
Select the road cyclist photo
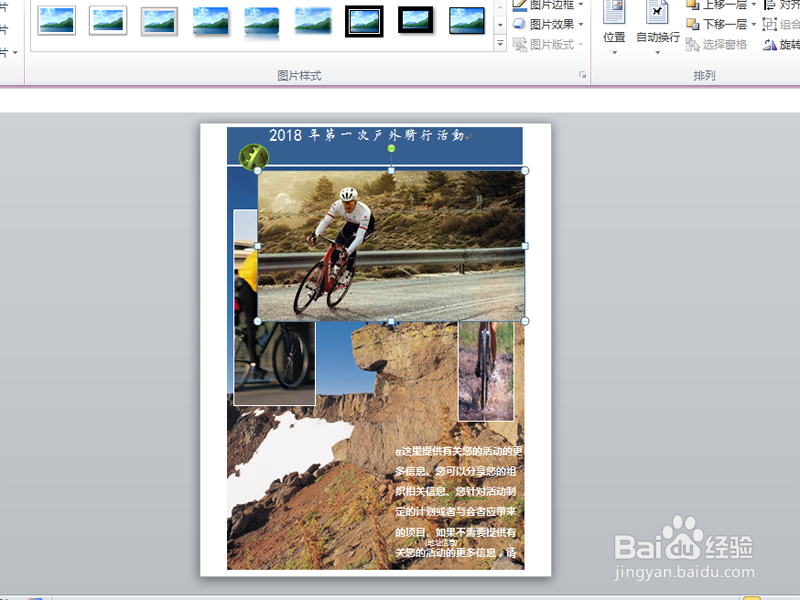(x=391, y=246)
